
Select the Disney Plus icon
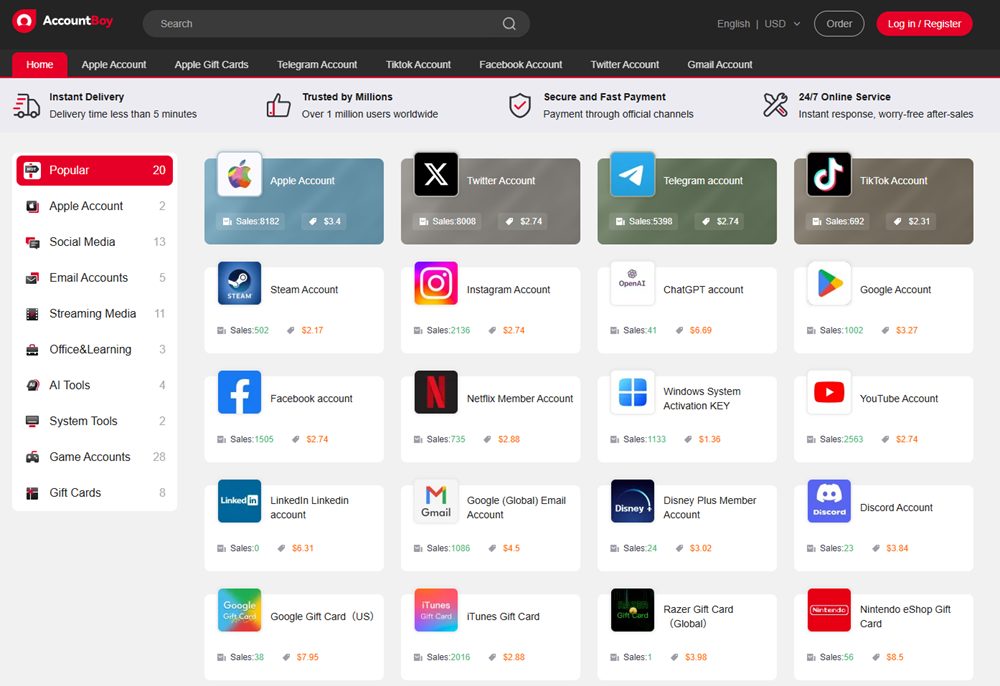click(x=633, y=501)
